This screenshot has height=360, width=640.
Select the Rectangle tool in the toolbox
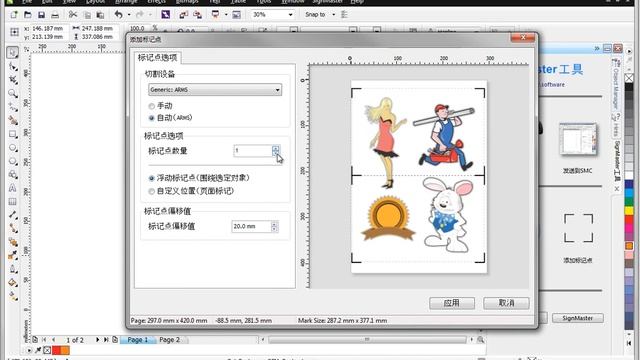[x=13, y=134]
